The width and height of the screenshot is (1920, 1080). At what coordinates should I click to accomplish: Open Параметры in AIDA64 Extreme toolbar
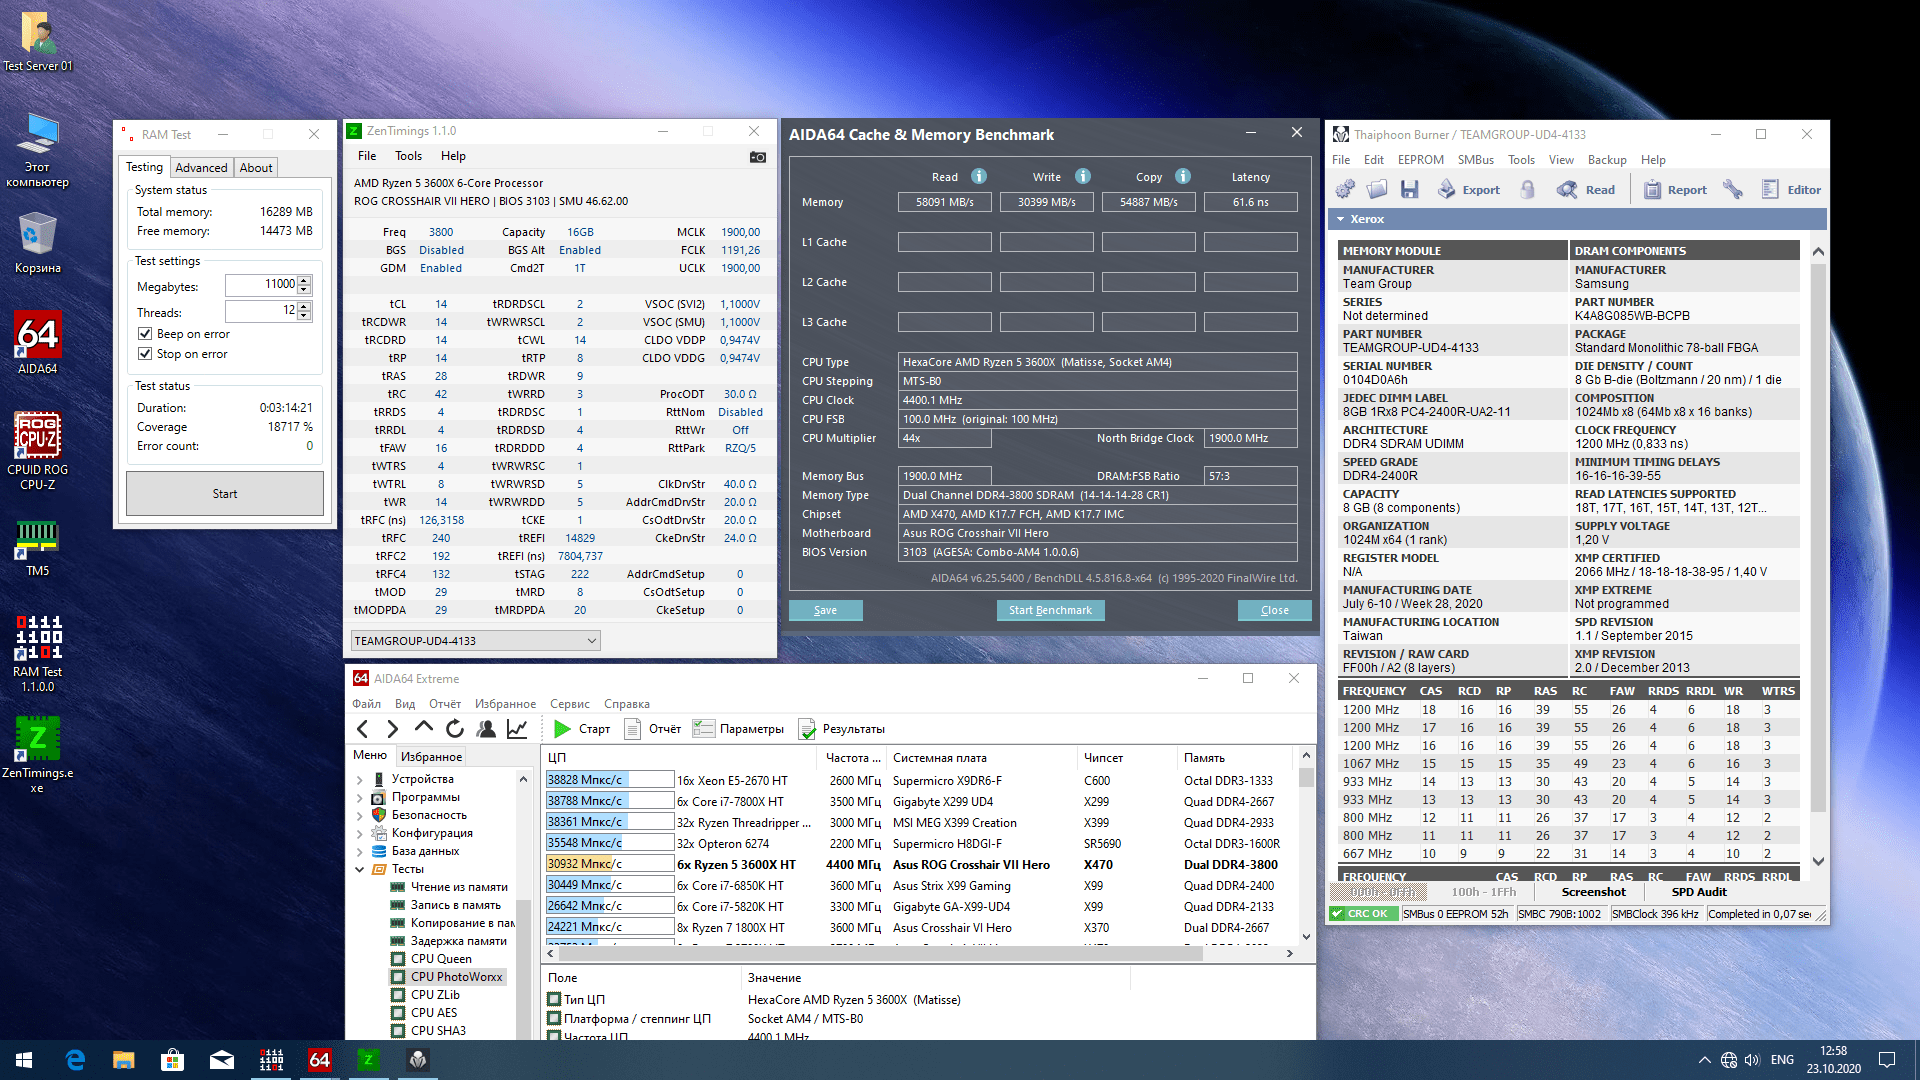(x=738, y=729)
